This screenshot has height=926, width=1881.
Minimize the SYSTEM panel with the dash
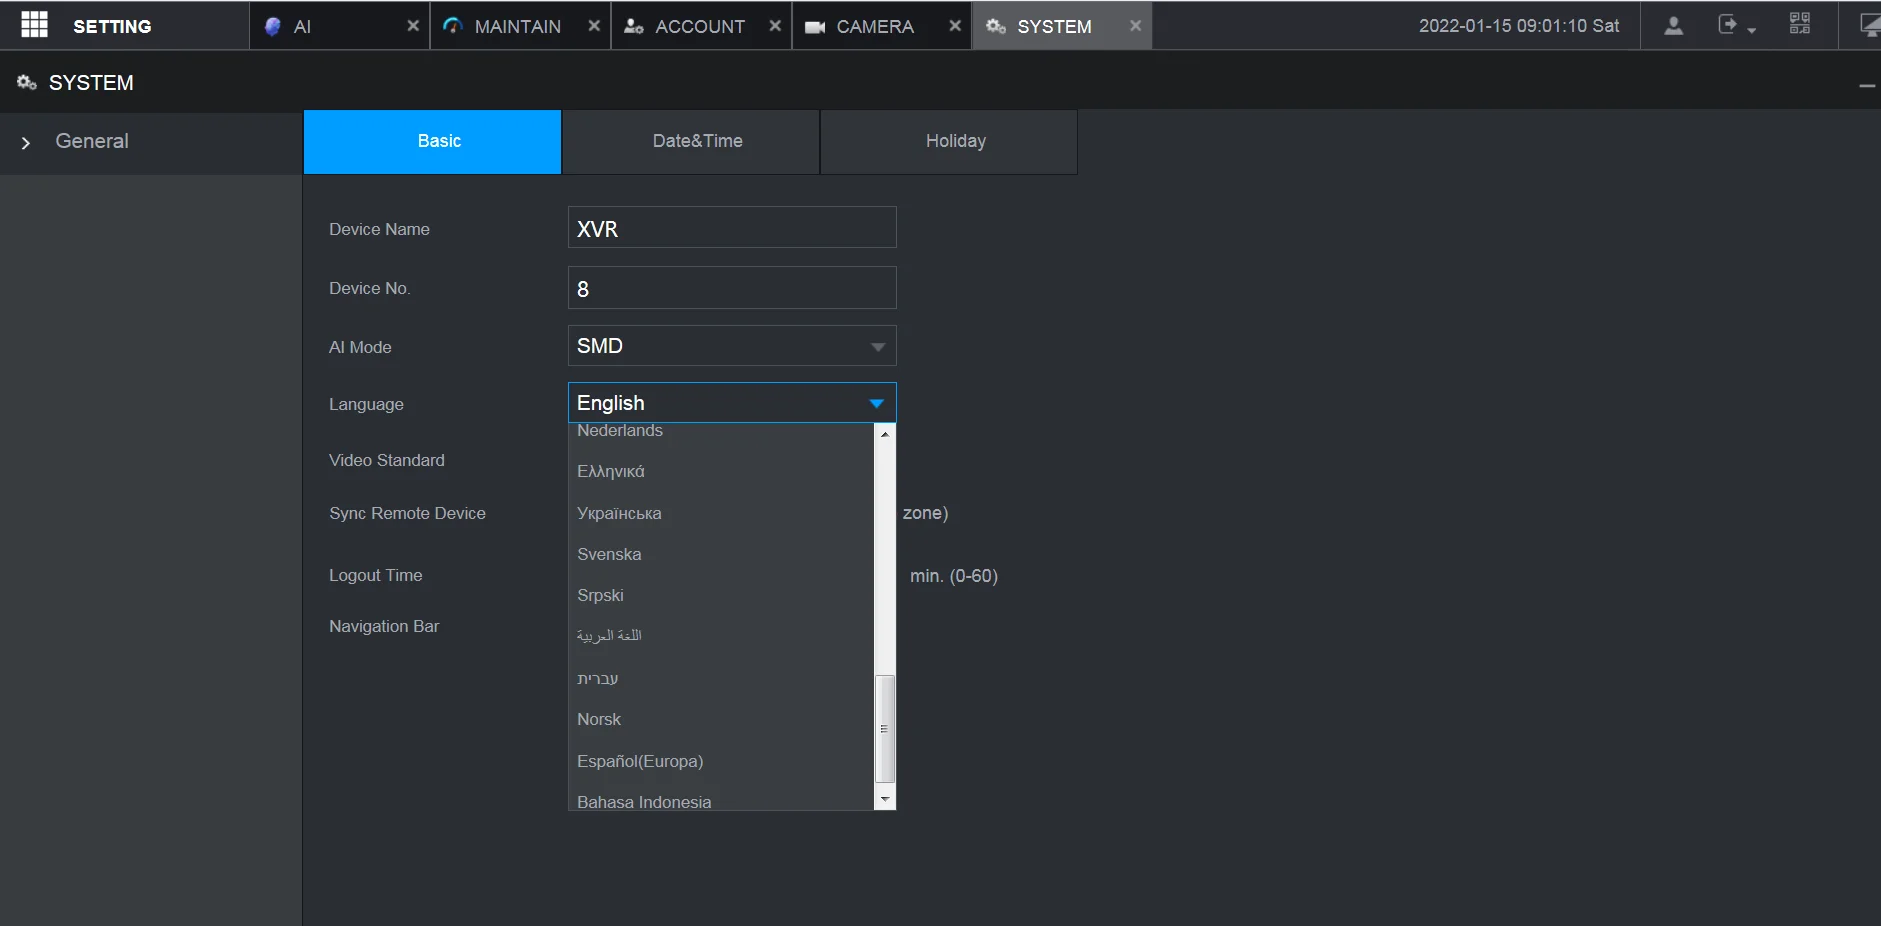(x=1867, y=86)
